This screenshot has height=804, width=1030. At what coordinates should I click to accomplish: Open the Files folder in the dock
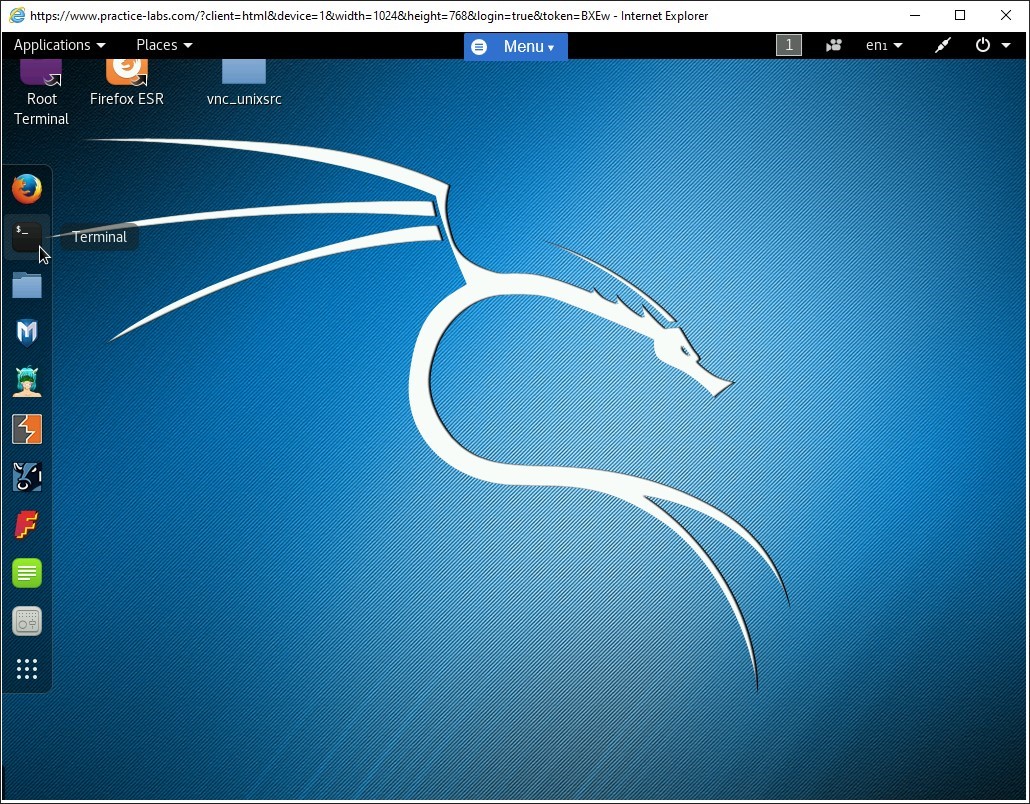(27, 285)
